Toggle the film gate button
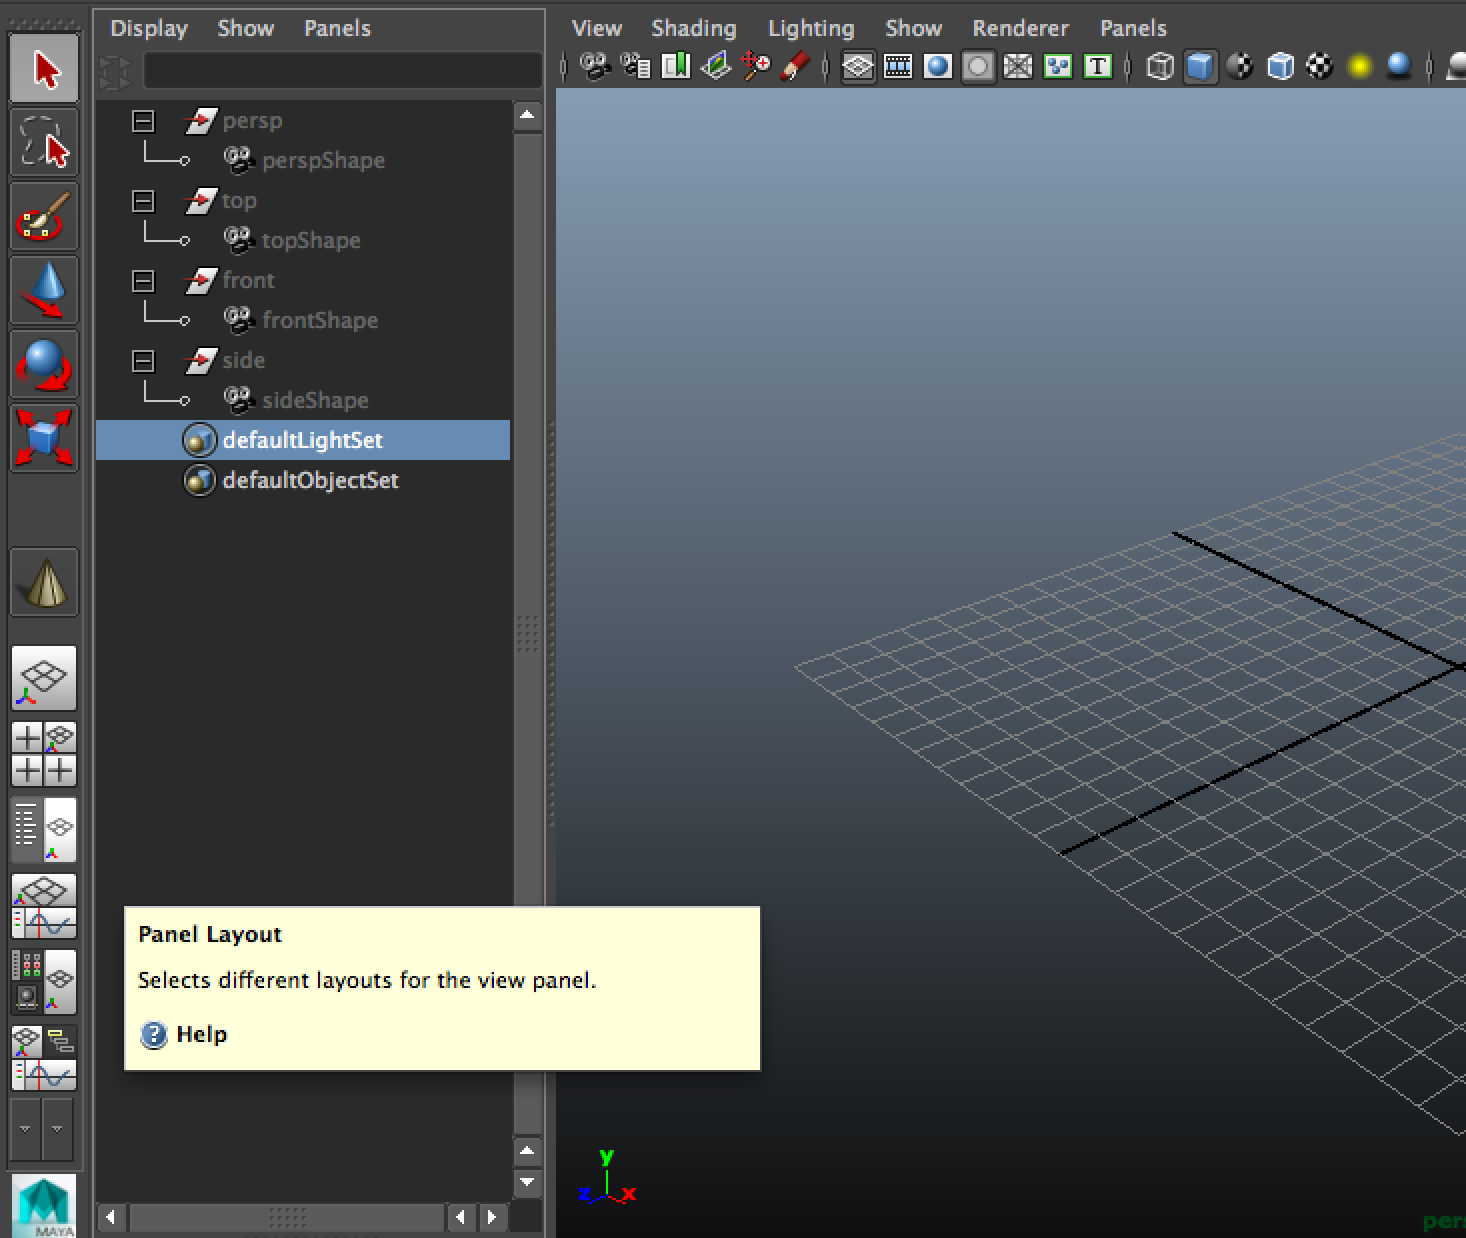Screen dimensions: 1466x1238 point(898,67)
